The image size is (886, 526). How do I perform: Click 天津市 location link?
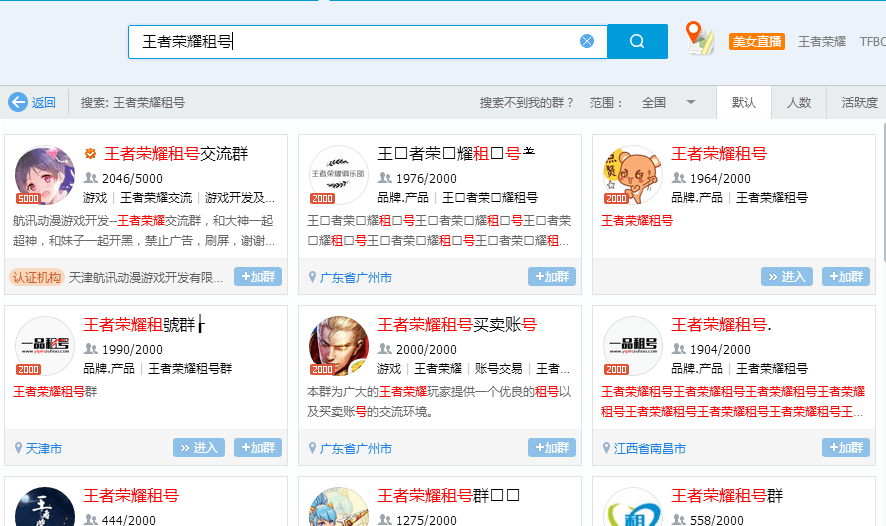click(x=44, y=449)
